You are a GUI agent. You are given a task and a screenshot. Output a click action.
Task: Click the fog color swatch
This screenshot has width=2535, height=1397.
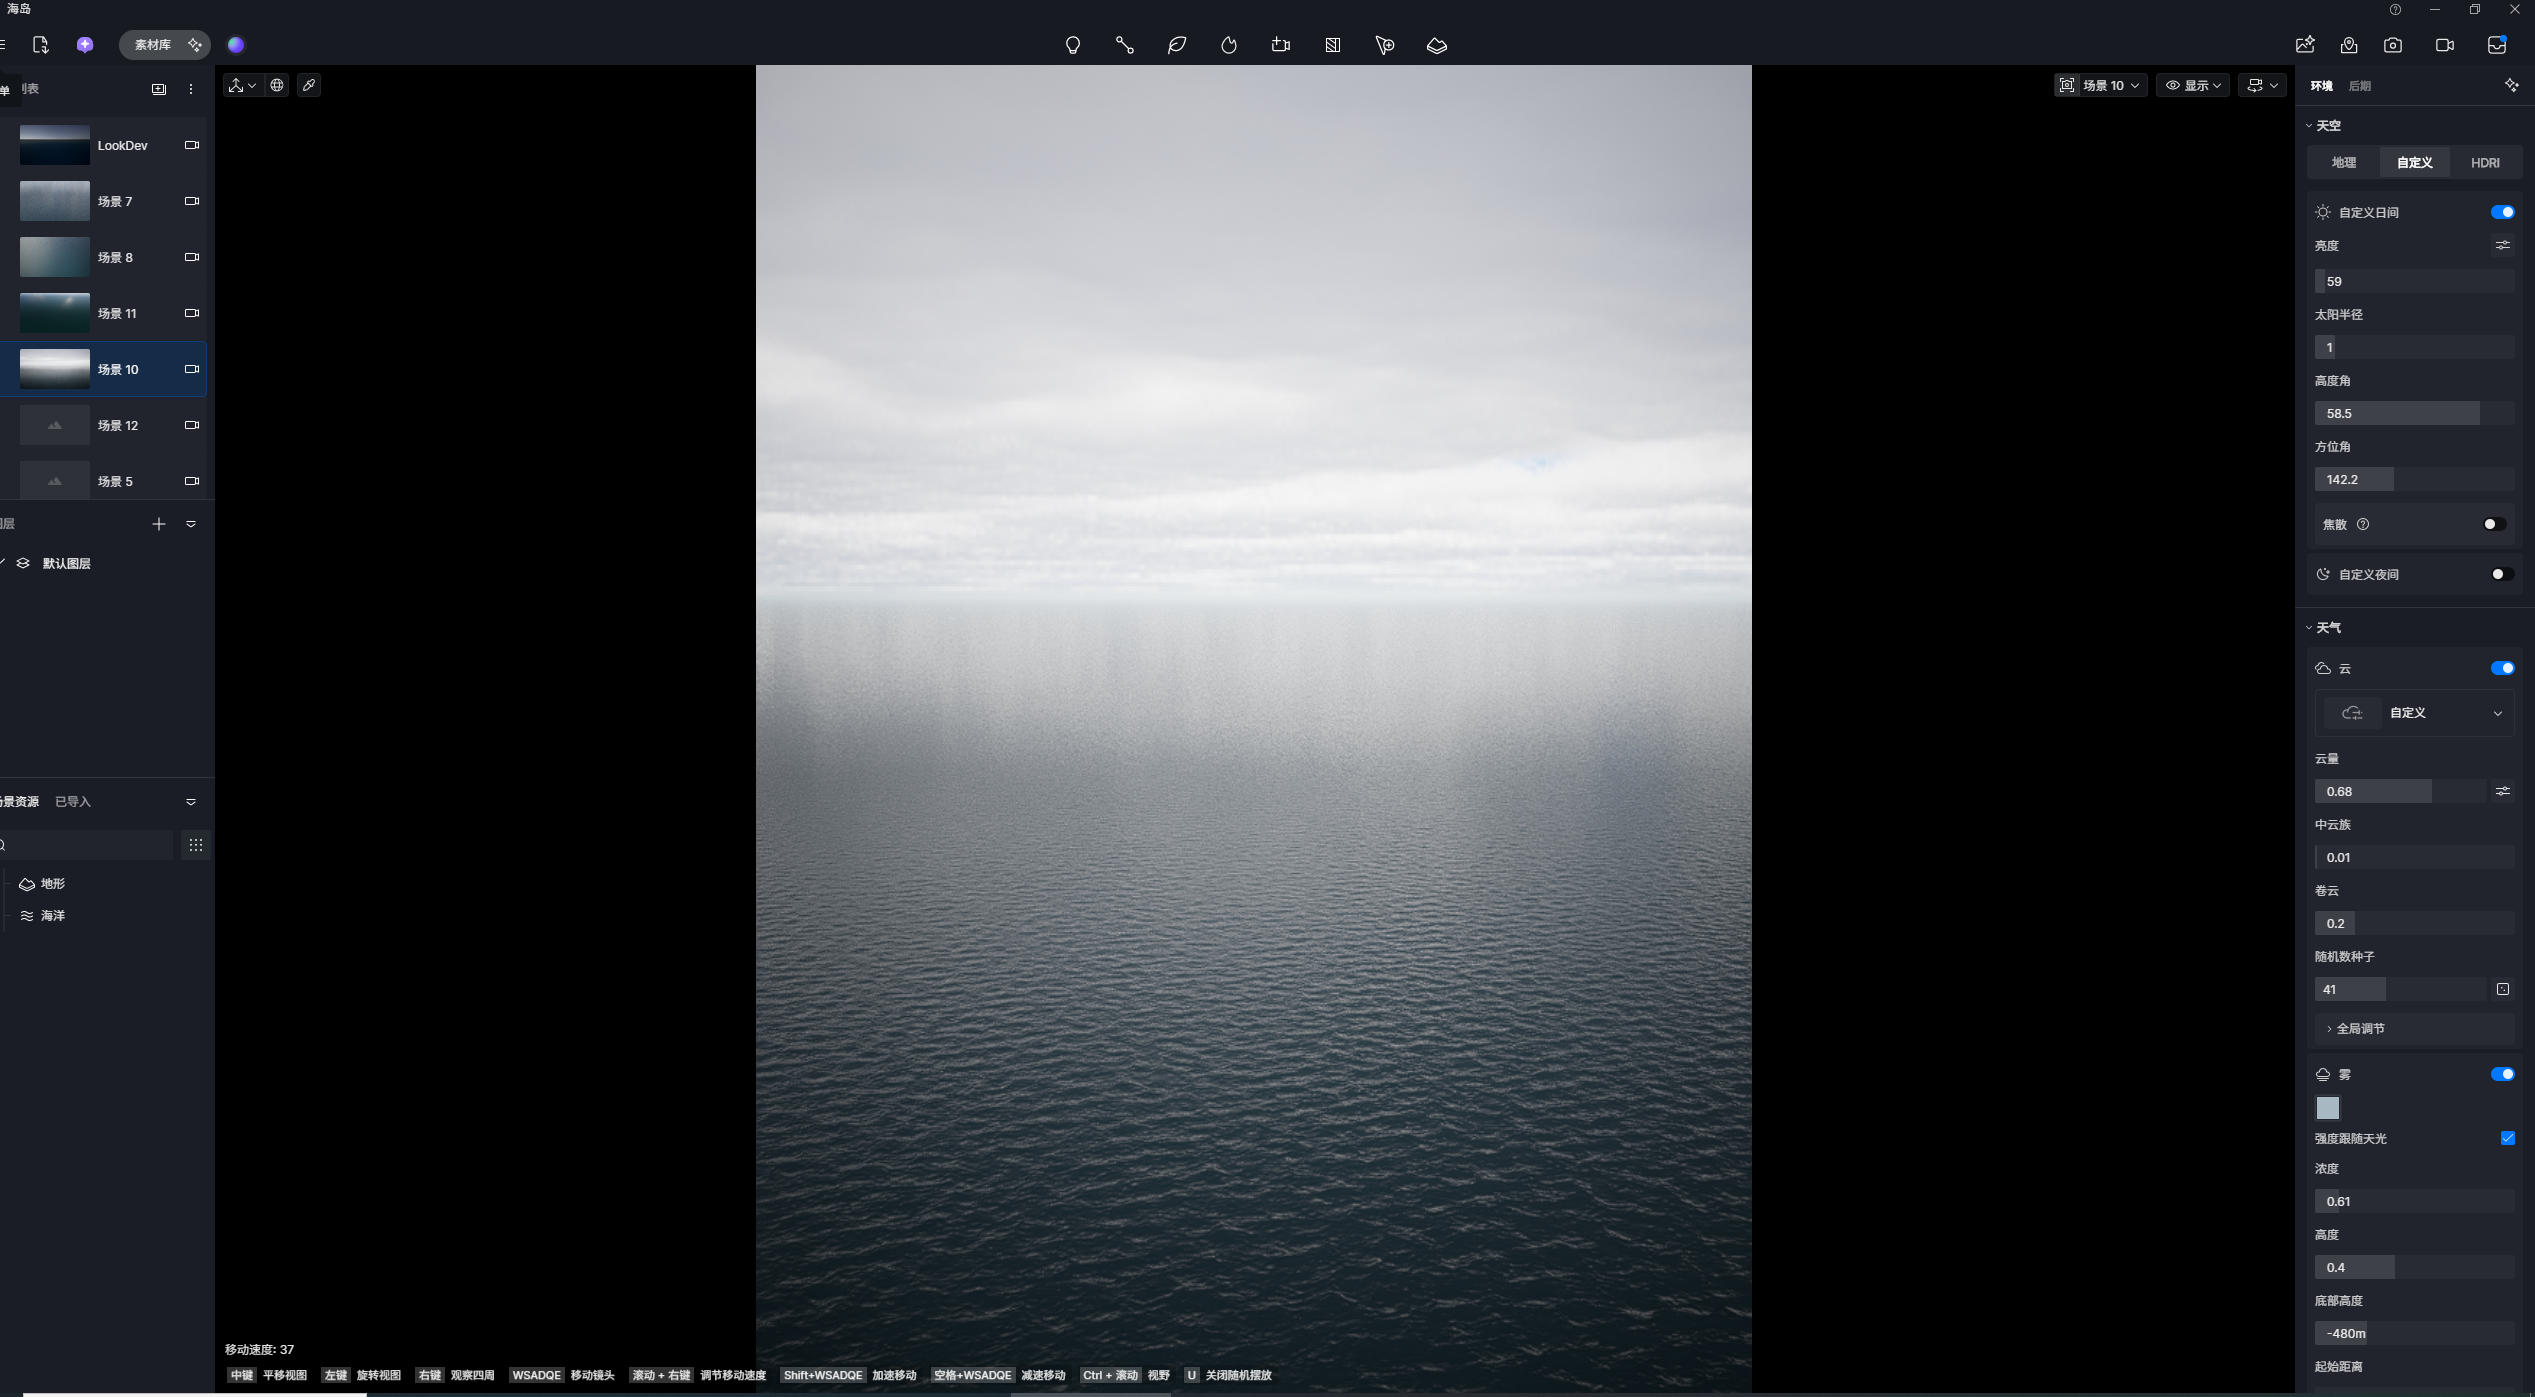(2327, 1108)
